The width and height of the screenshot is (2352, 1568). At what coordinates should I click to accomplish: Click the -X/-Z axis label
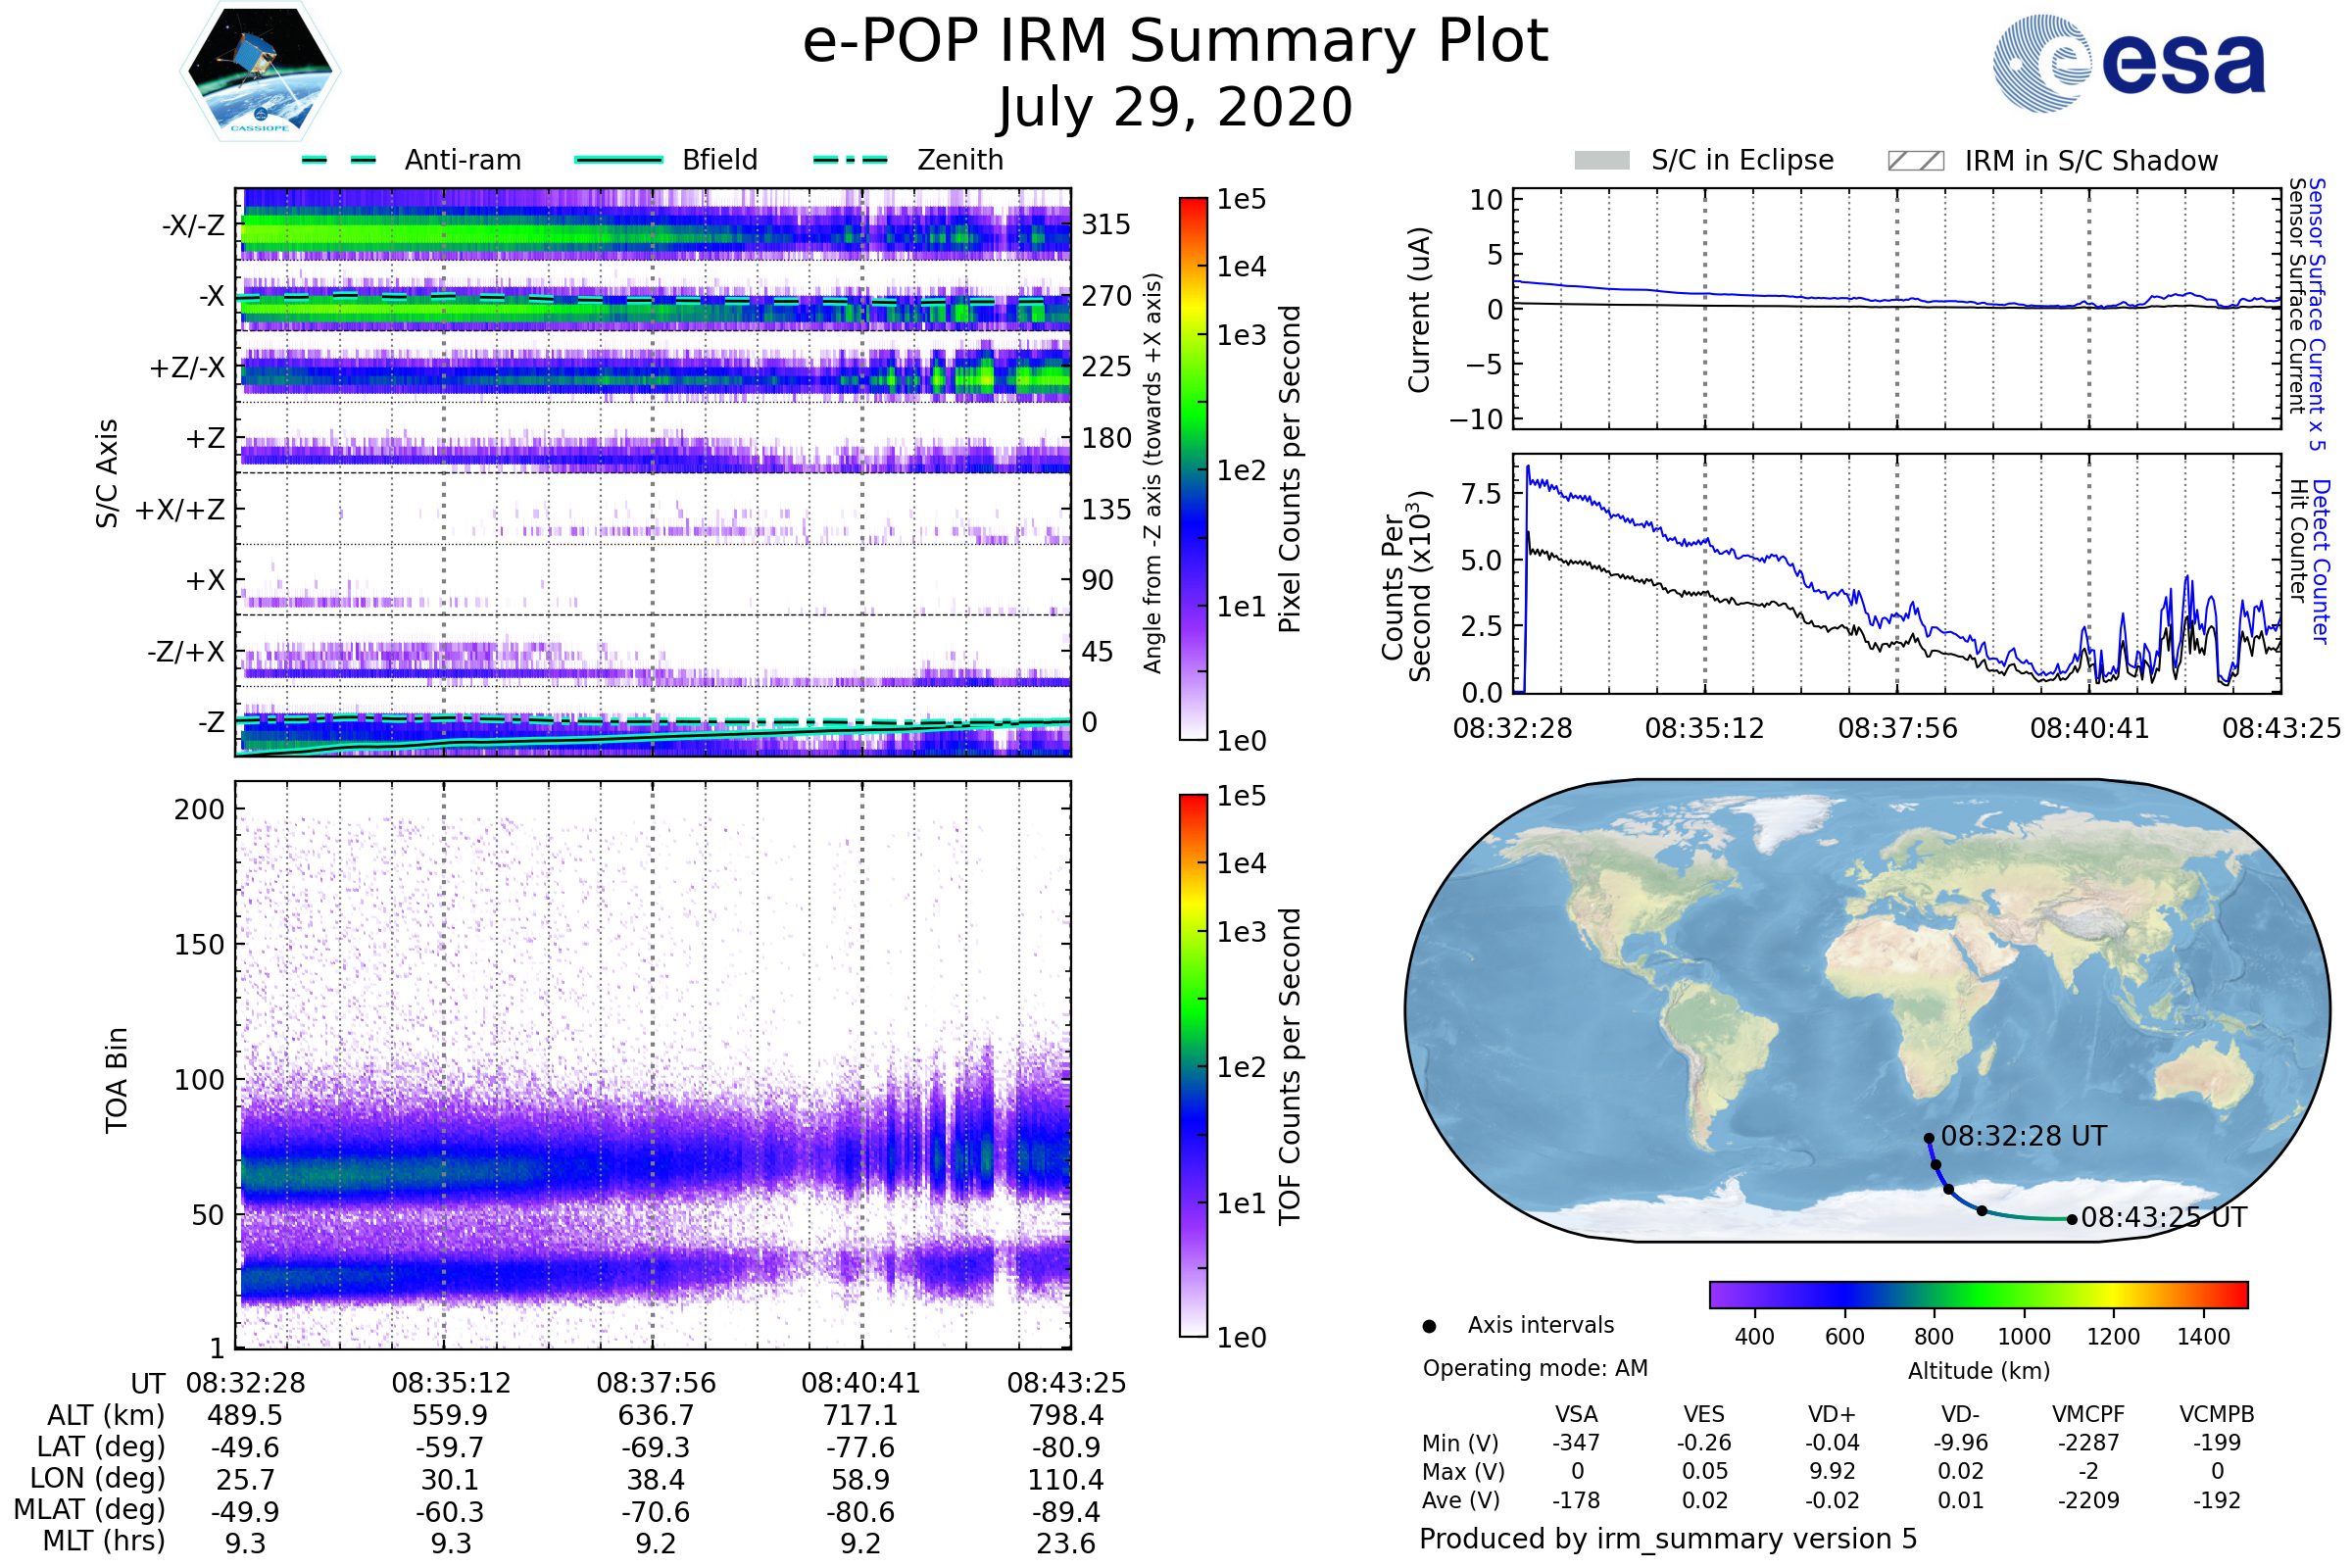click(193, 225)
